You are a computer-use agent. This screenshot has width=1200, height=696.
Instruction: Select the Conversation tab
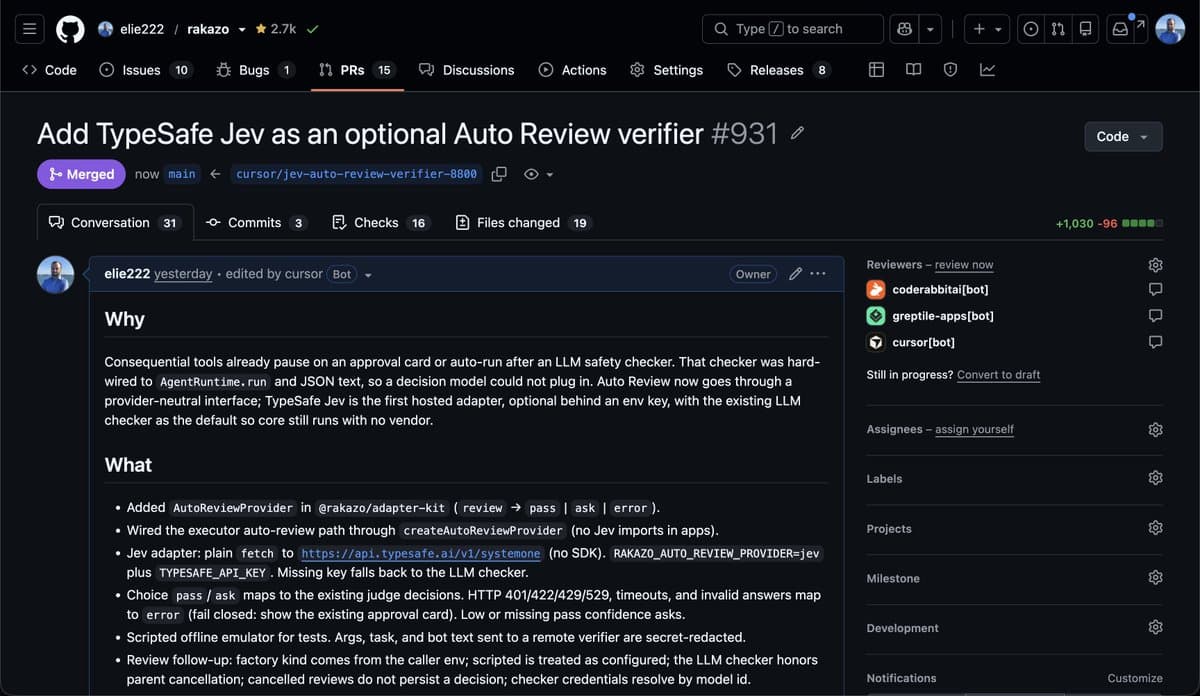coord(114,222)
